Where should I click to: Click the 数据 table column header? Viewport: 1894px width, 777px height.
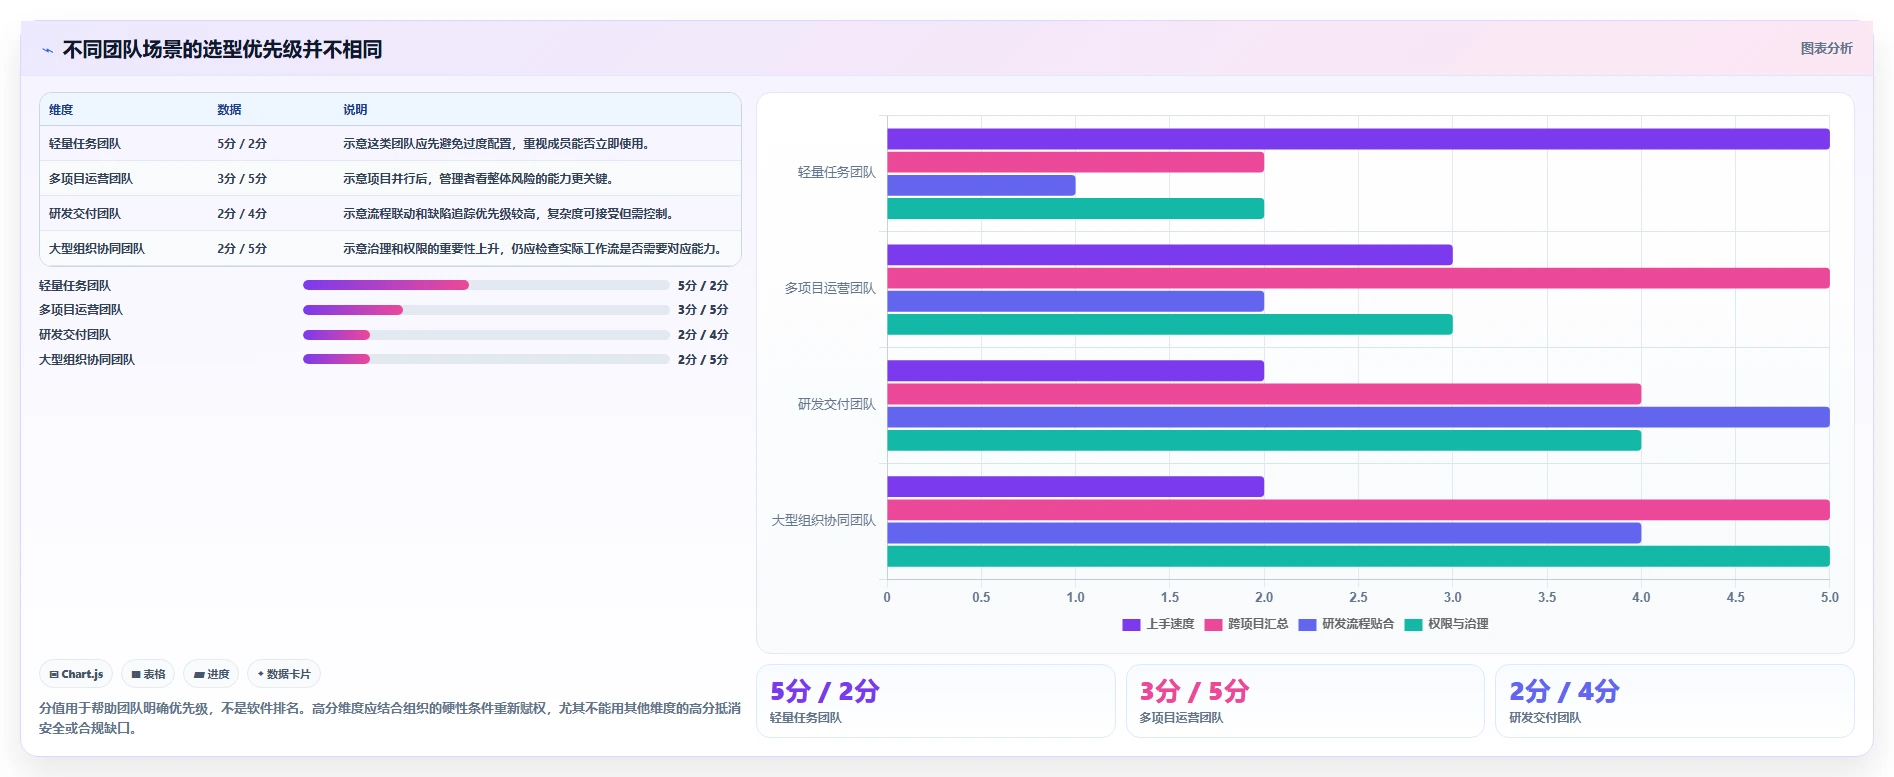pos(229,110)
